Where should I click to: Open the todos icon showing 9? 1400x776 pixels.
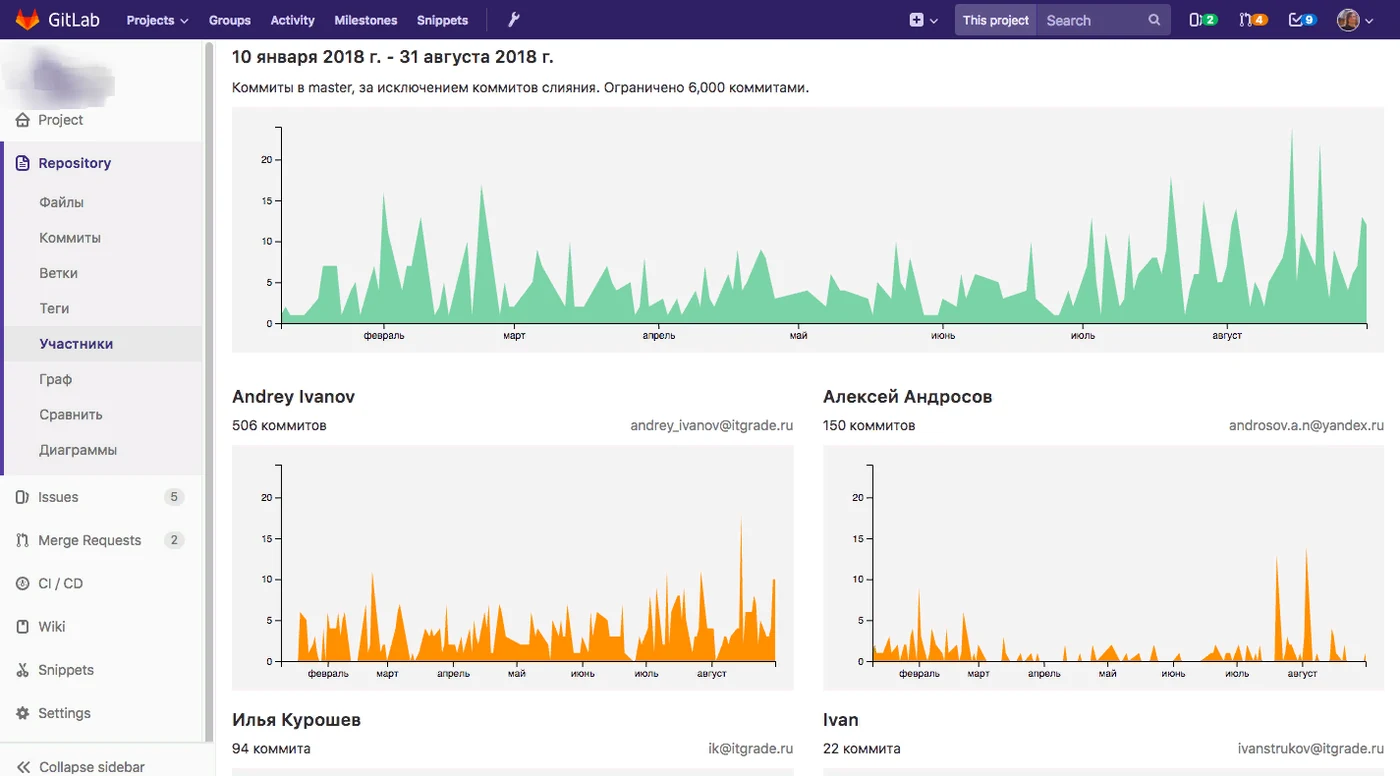1302,20
